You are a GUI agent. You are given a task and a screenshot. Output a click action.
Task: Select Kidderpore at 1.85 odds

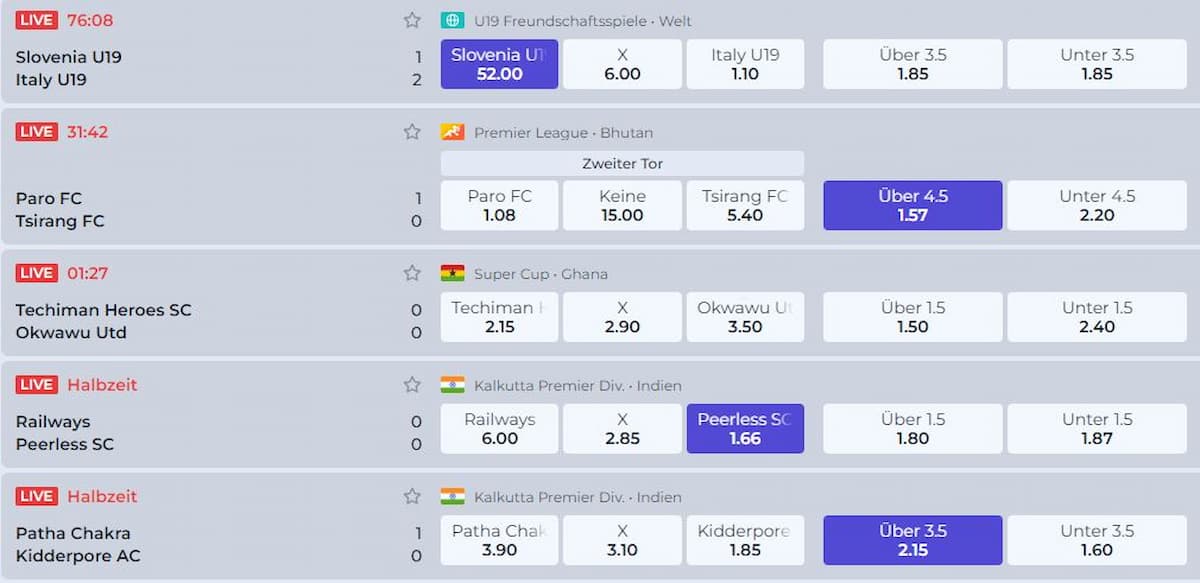pos(745,540)
